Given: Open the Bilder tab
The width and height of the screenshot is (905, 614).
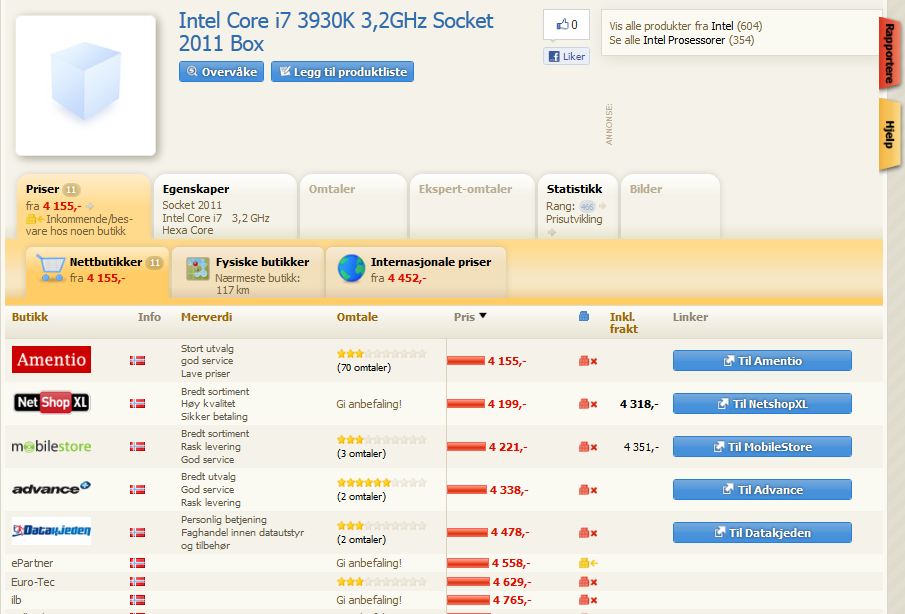Looking at the screenshot, I should click(x=670, y=207).
